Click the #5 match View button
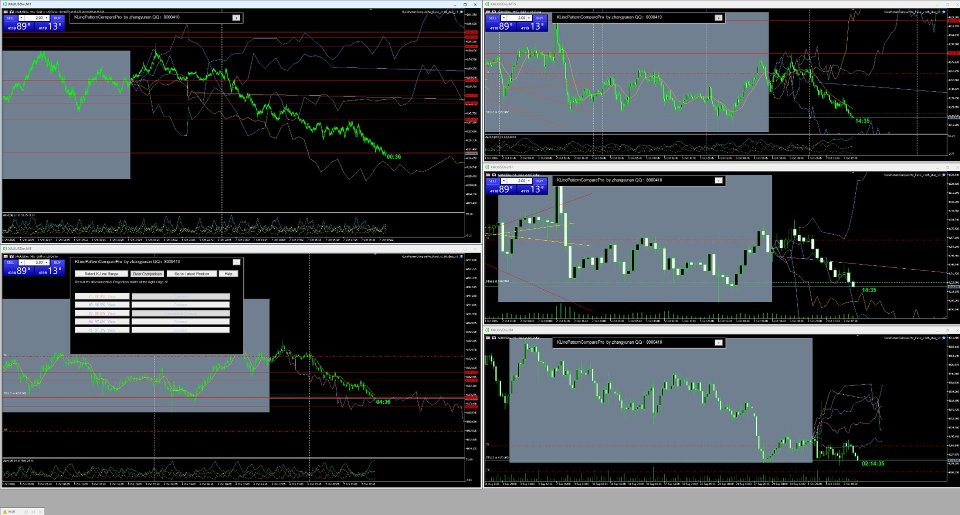The image size is (960, 515). [x=102, y=330]
